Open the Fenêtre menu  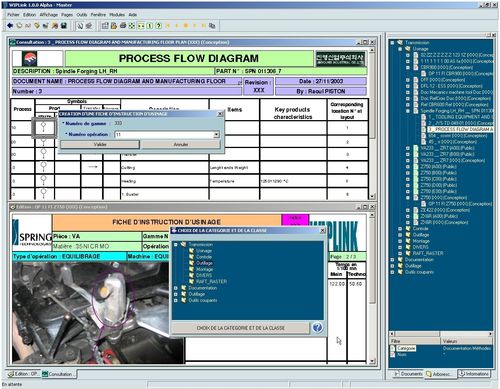coord(98,15)
